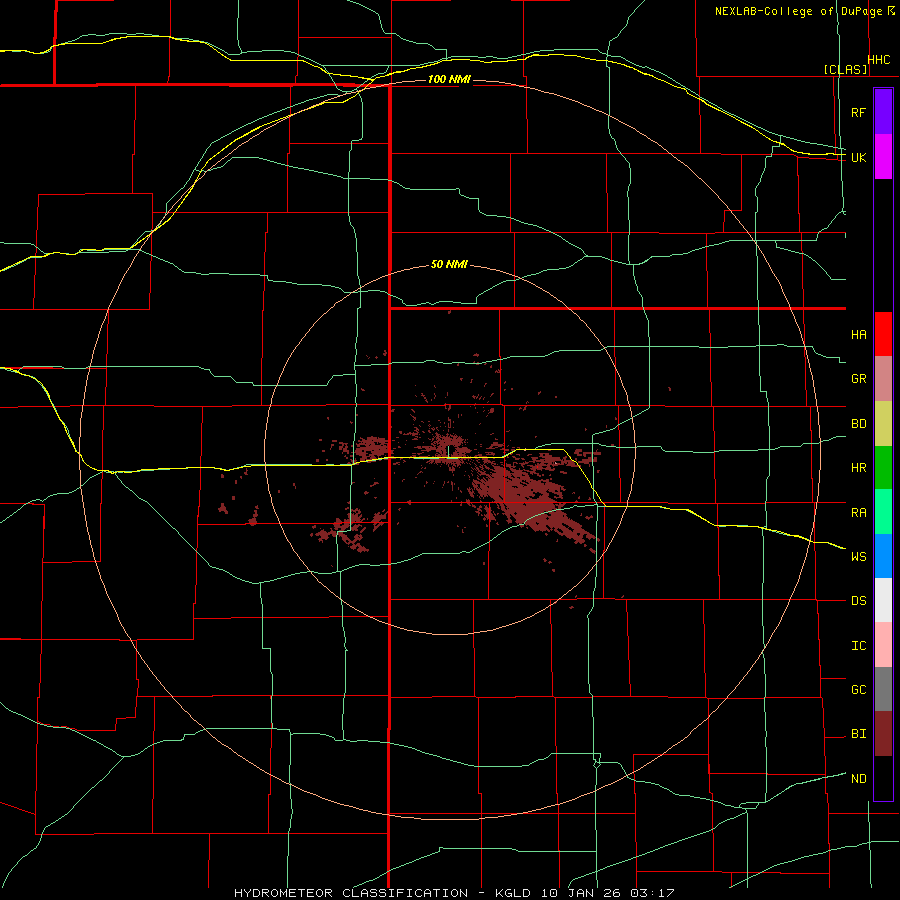Click the RF legend label
Screen dimensions: 900x900
point(858,112)
